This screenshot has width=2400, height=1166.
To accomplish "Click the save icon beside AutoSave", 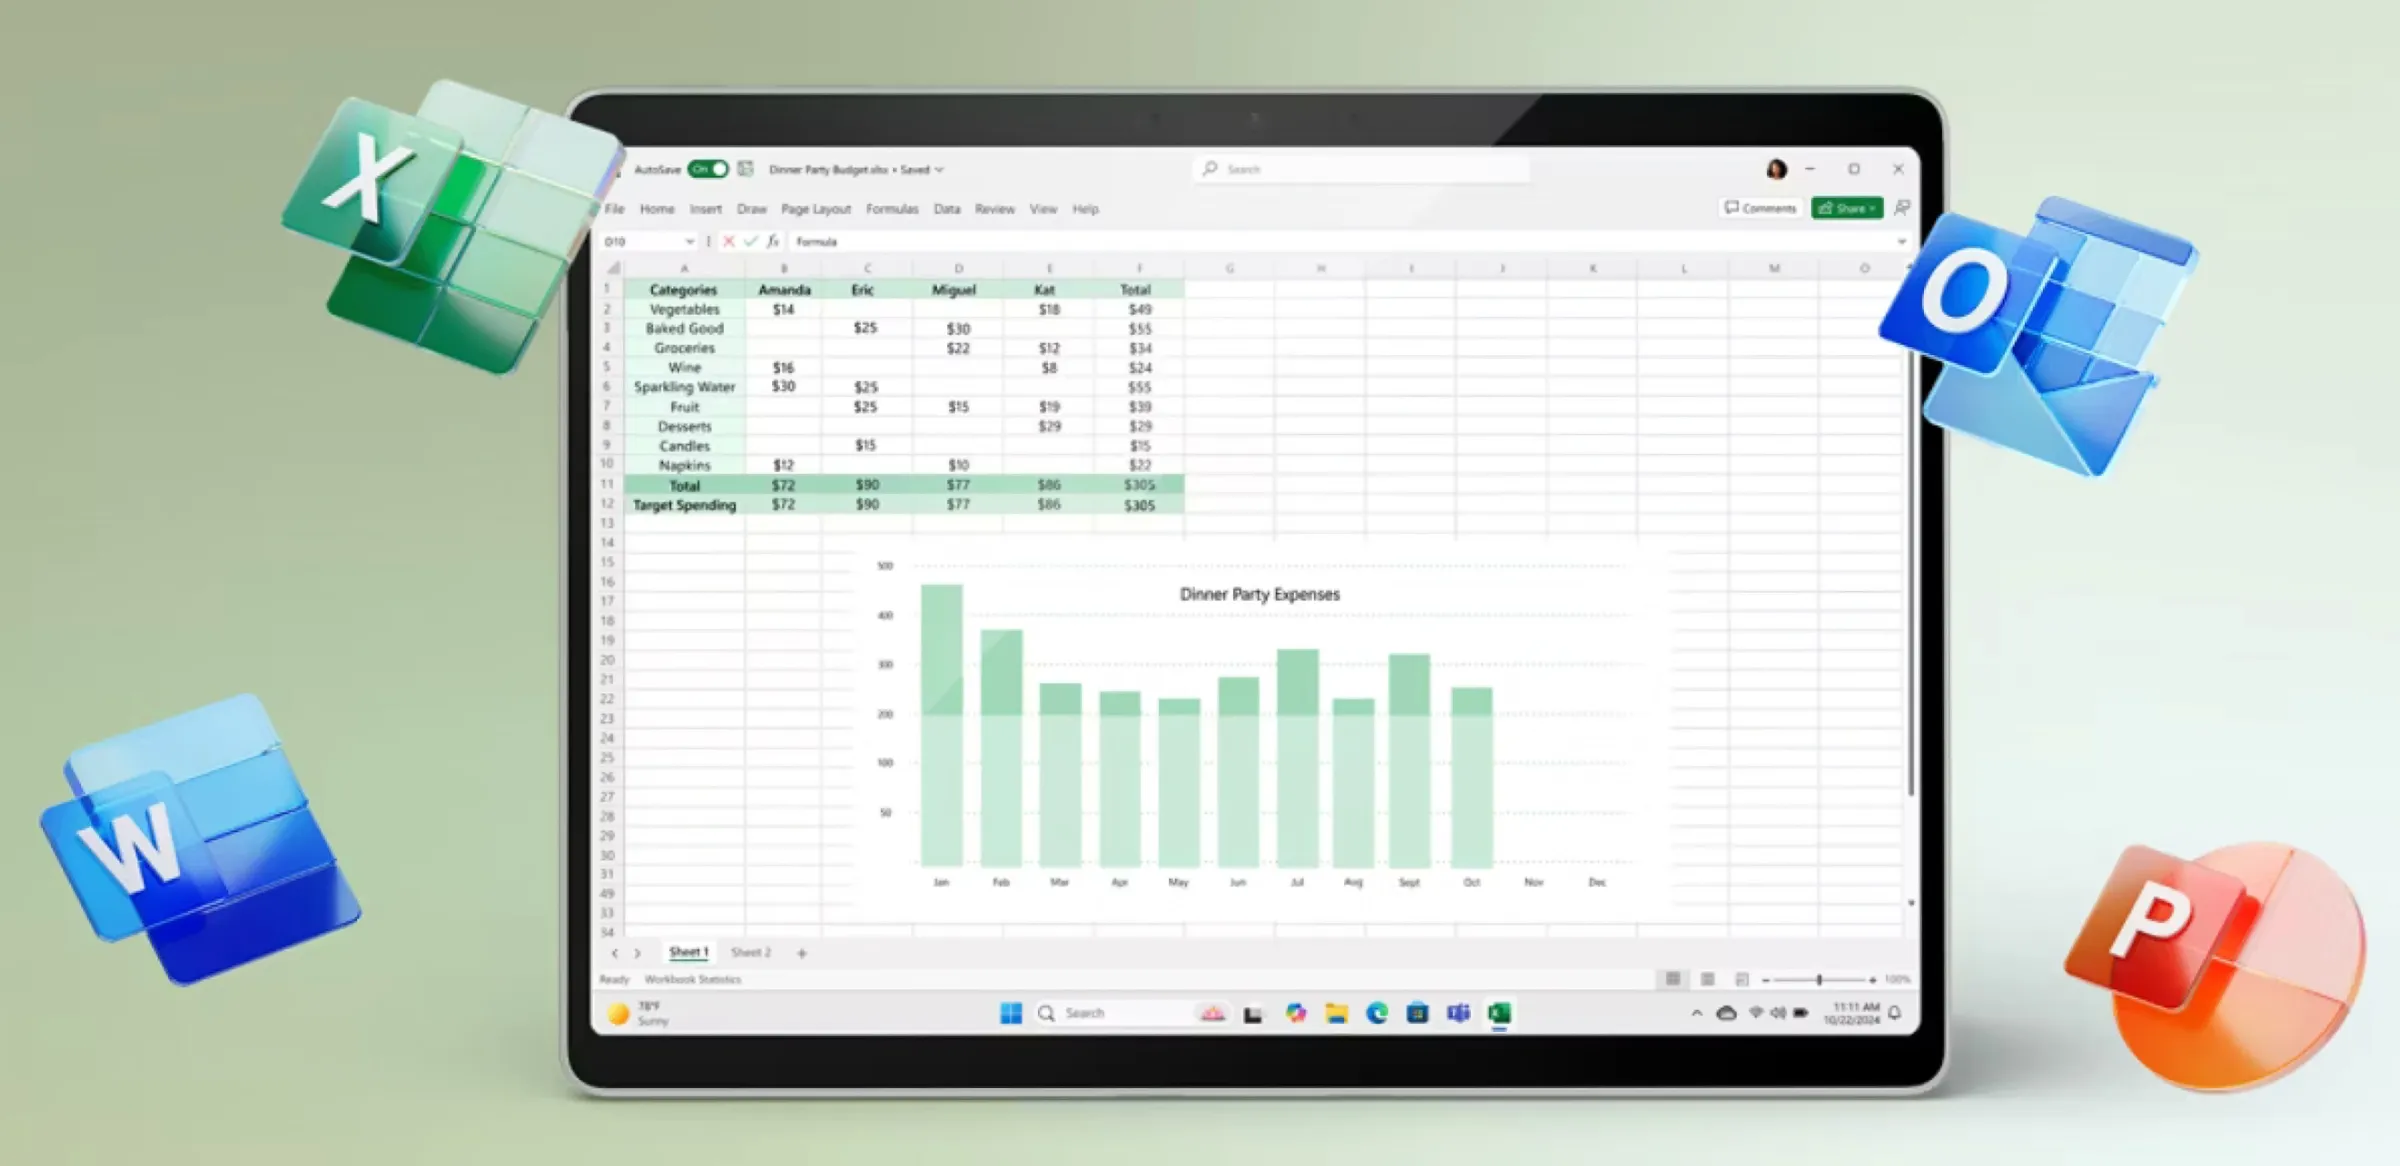I will 746,169.
